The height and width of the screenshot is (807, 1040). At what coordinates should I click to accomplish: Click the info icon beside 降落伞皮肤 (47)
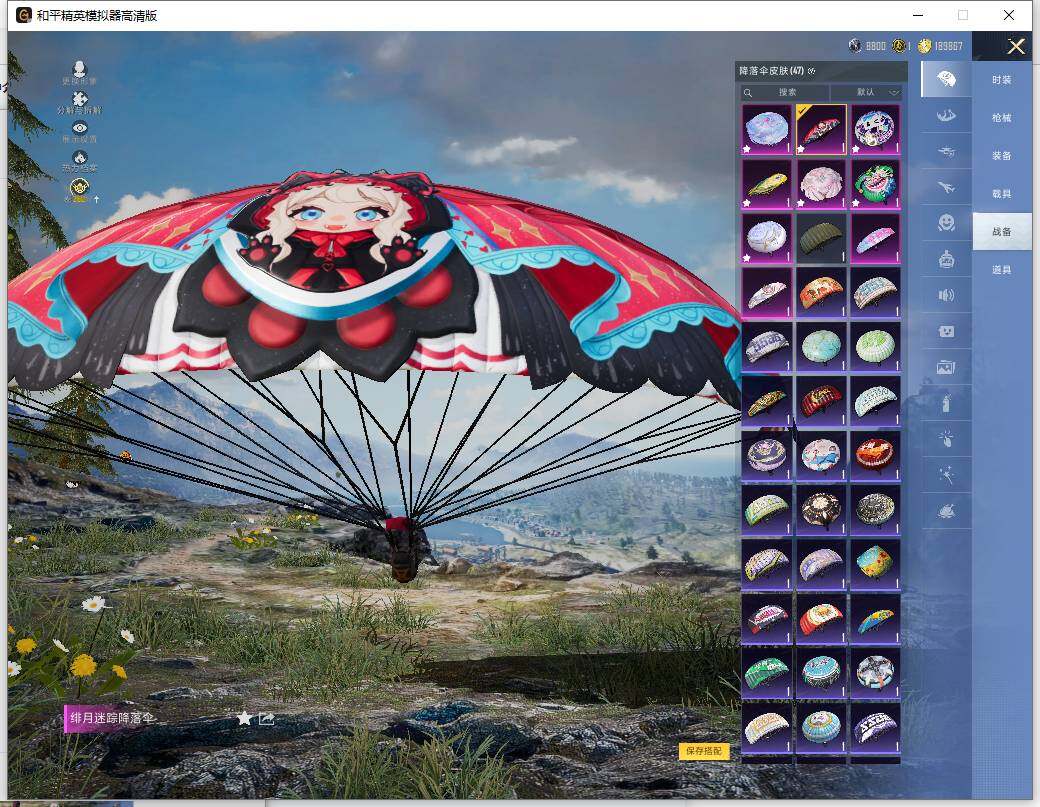pyautogui.click(x=812, y=71)
